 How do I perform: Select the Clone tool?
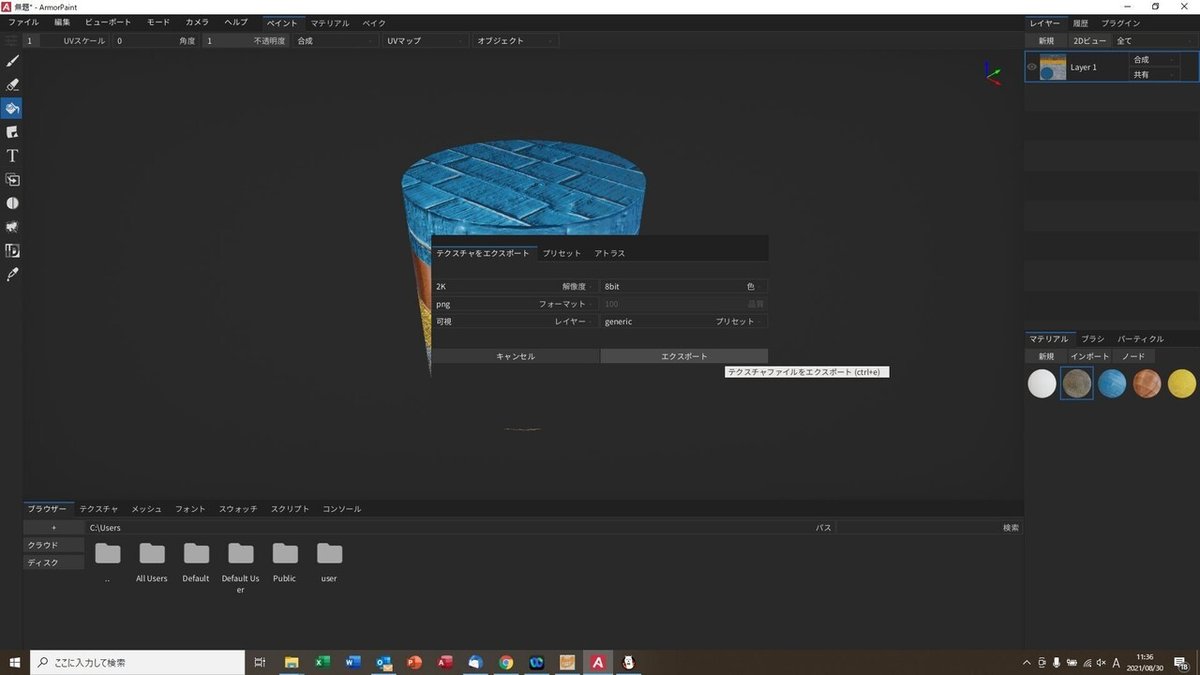(x=13, y=180)
